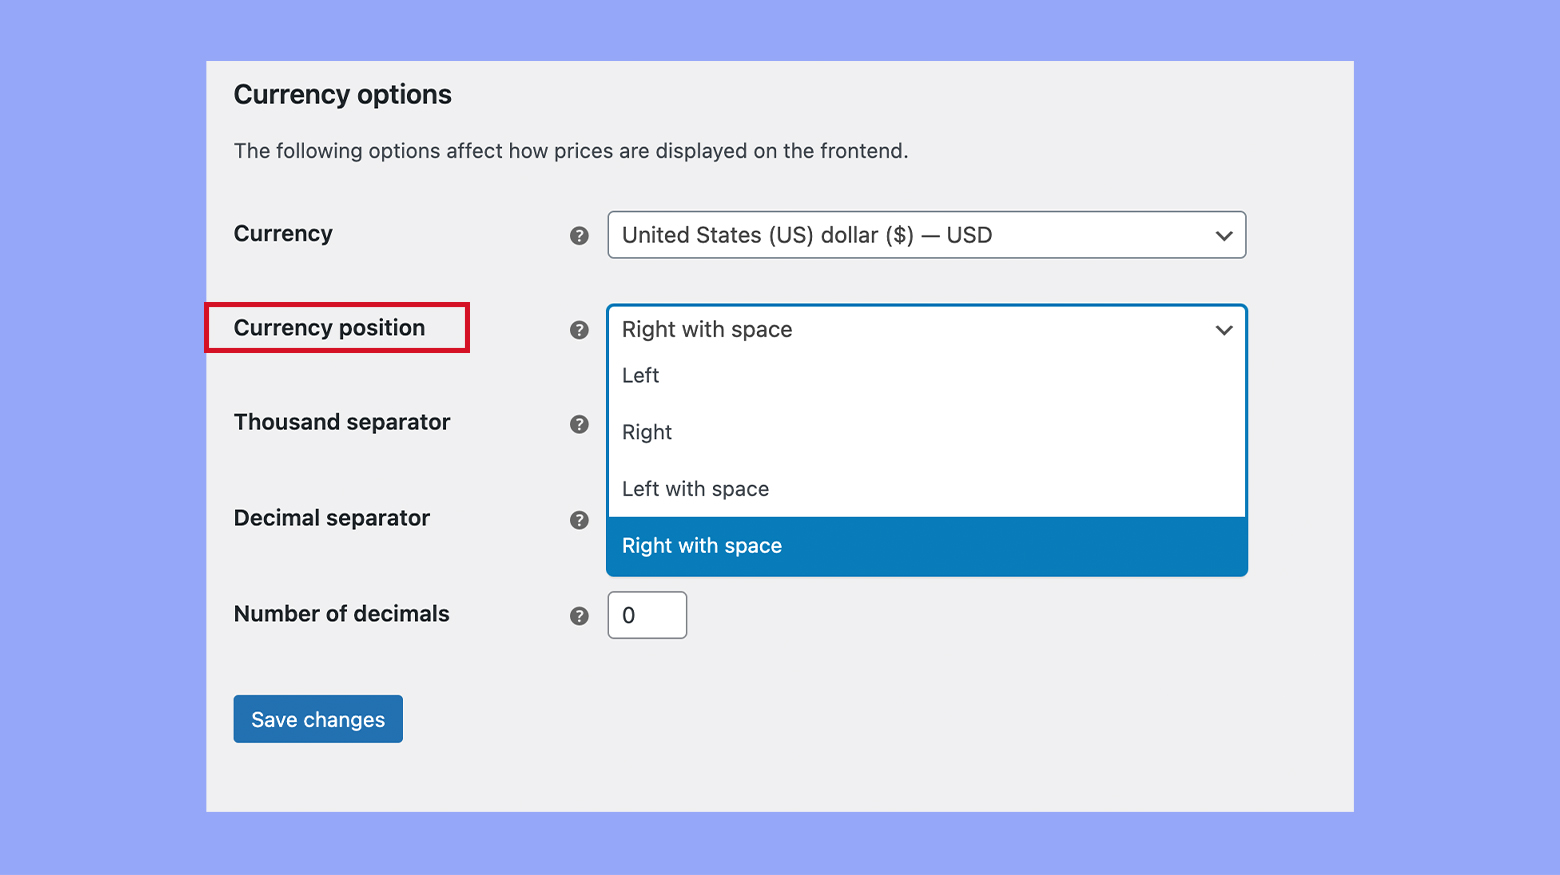This screenshot has width=1560, height=875.
Task: Open the Number of decimals help tooltip
Action: [579, 616]
